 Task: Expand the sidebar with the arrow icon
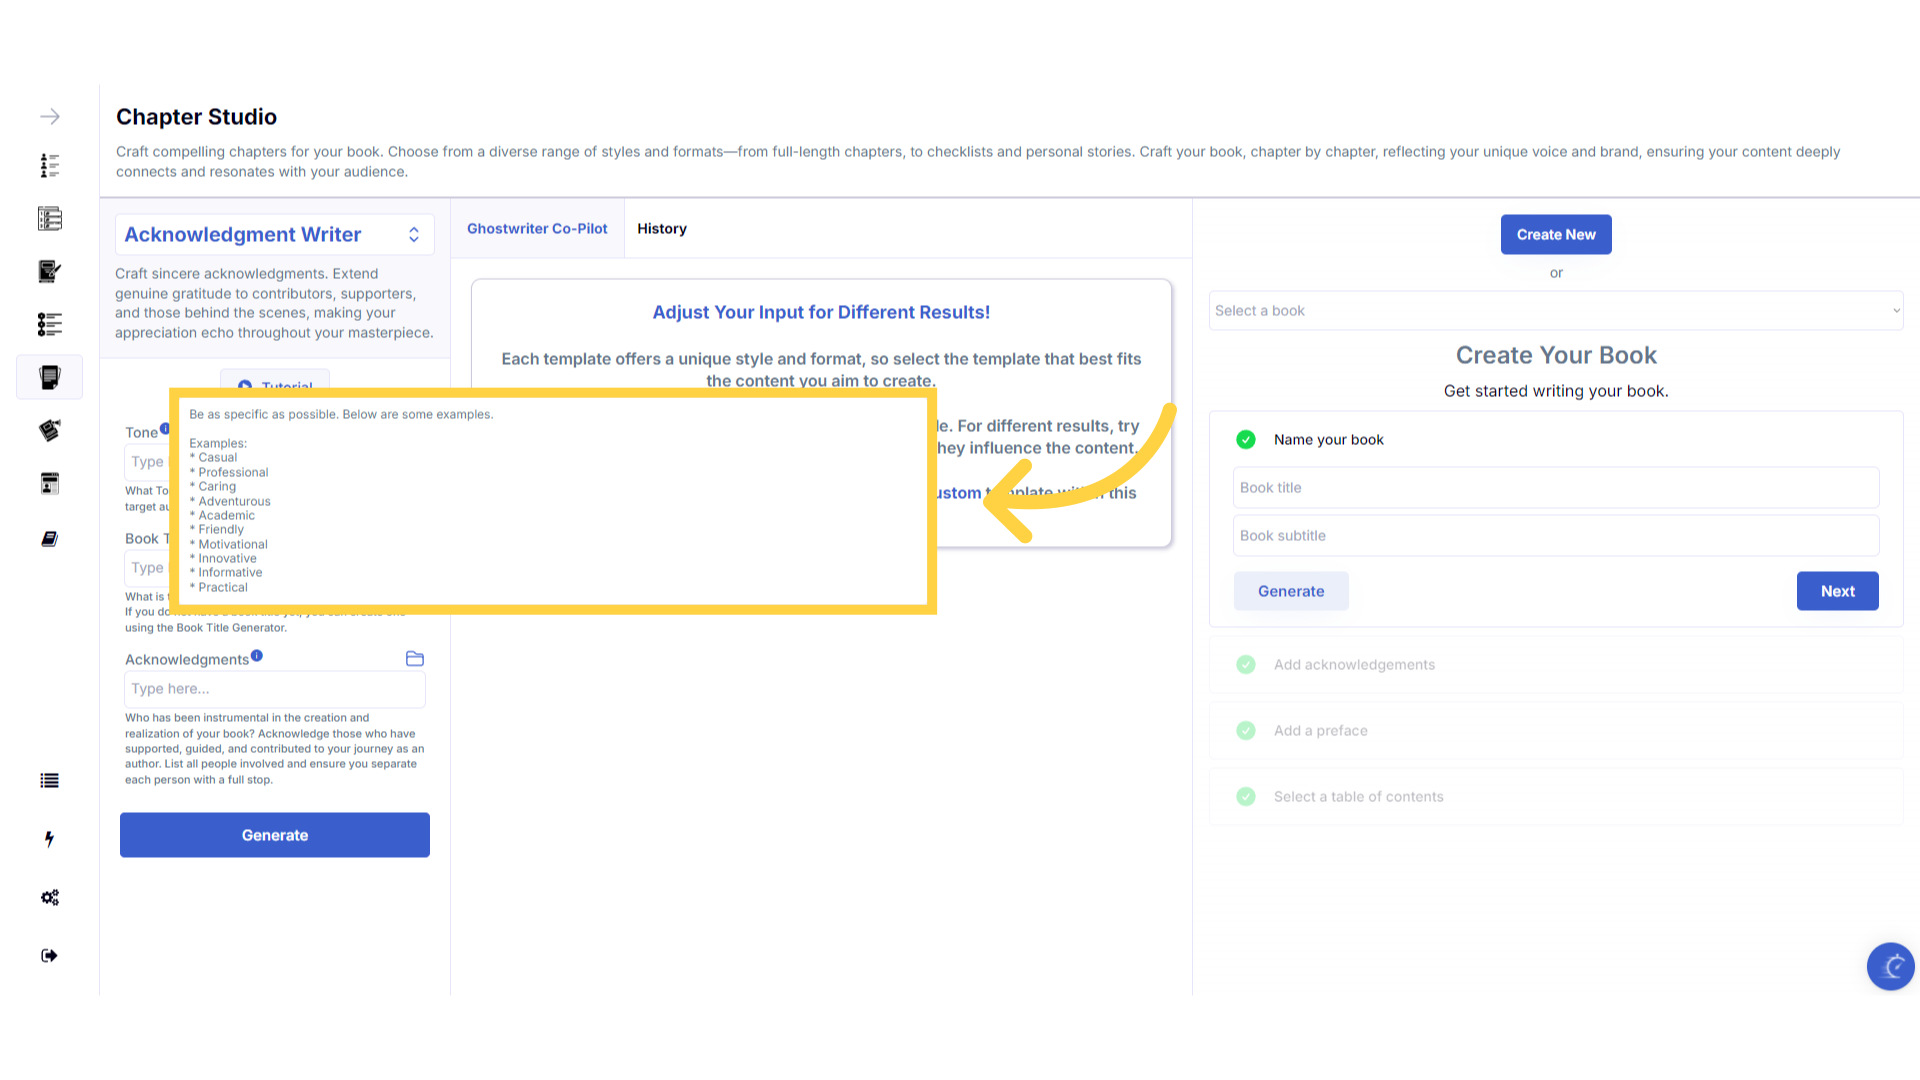tap(50, 117)
